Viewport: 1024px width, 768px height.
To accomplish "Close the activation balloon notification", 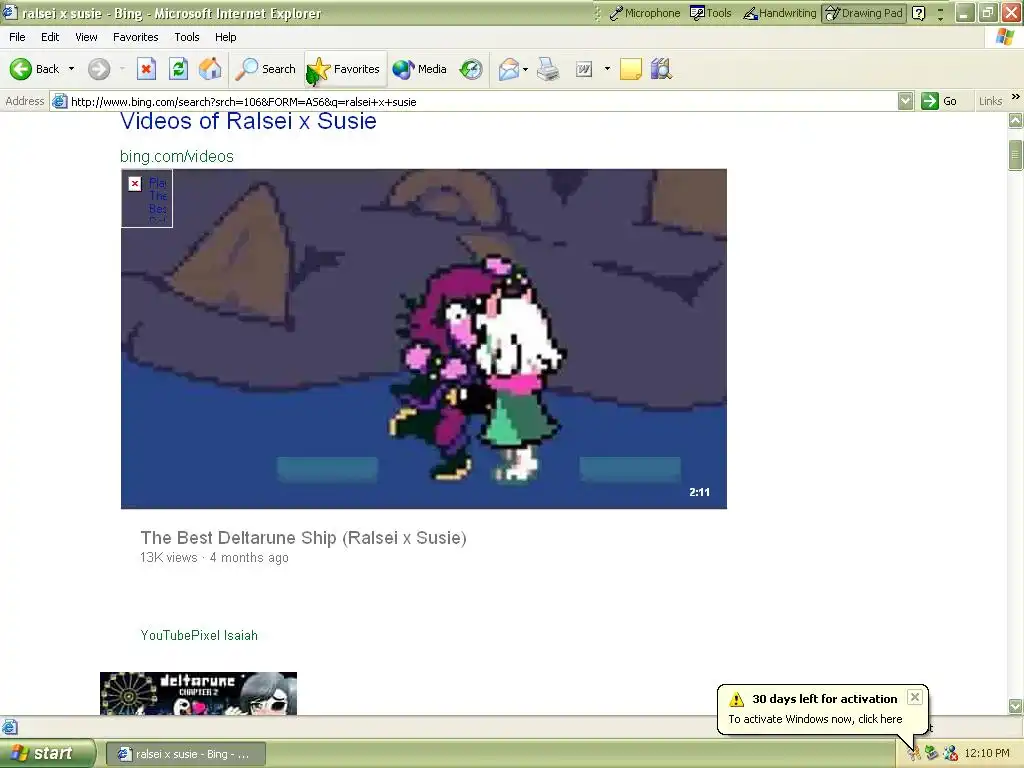I will [915, 697].
